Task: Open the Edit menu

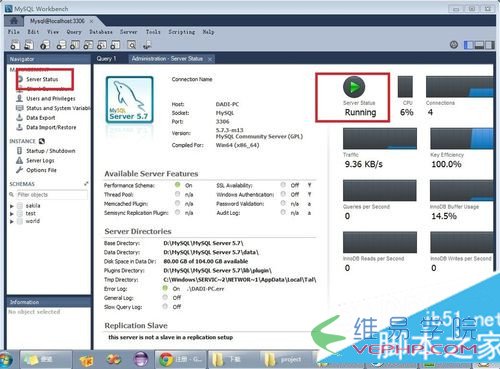Action: coord(33,32)
